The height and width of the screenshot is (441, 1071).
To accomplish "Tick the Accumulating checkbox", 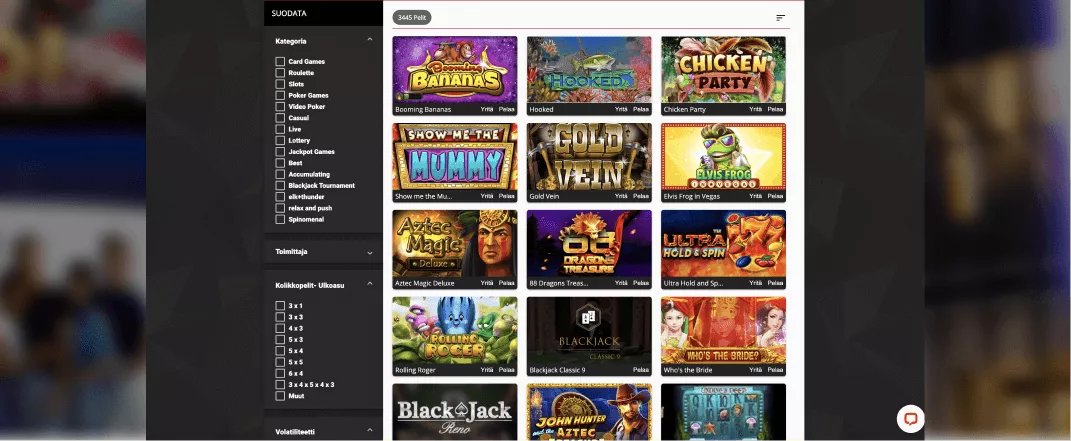I will click(280, 174).
